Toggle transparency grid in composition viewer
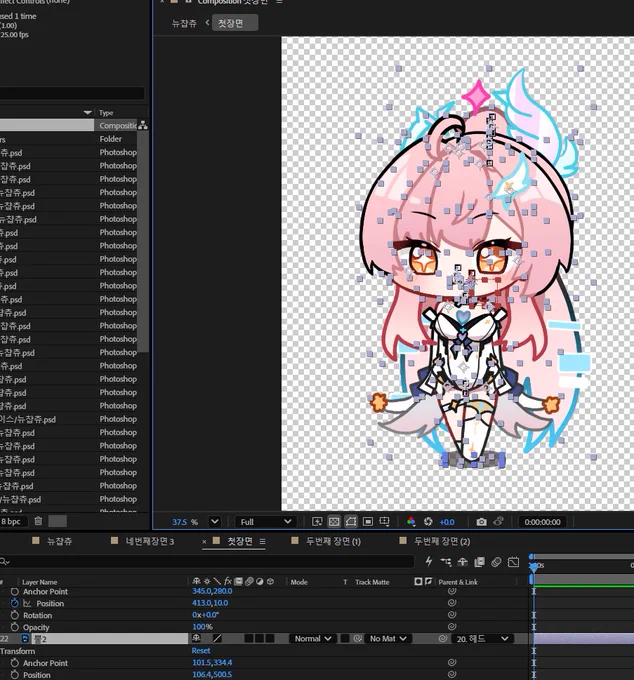The image size is (634, 680). click(x=334, y=522)
